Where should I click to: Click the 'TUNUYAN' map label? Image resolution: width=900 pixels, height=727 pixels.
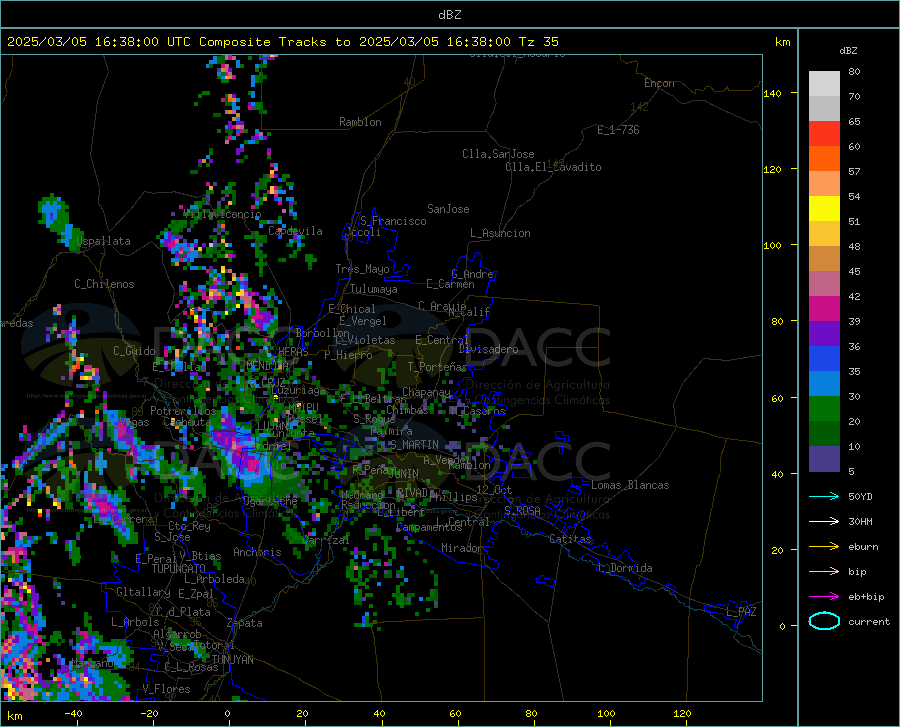[232, 660]
